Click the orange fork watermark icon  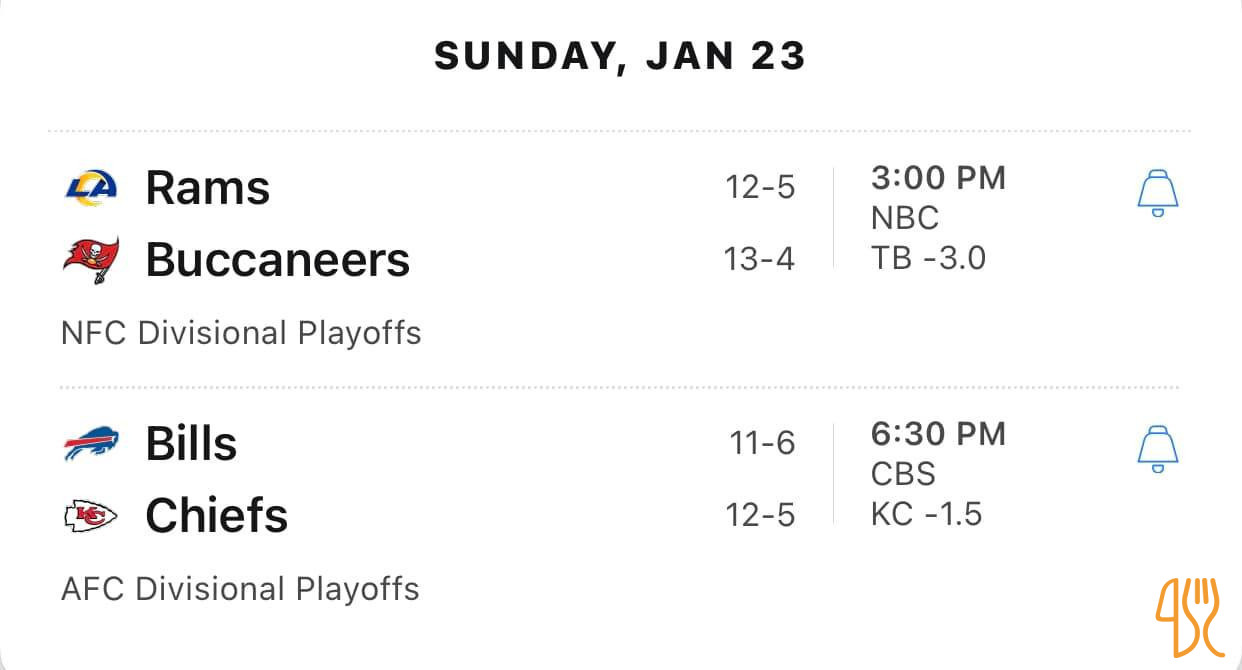pos(1189,616)
